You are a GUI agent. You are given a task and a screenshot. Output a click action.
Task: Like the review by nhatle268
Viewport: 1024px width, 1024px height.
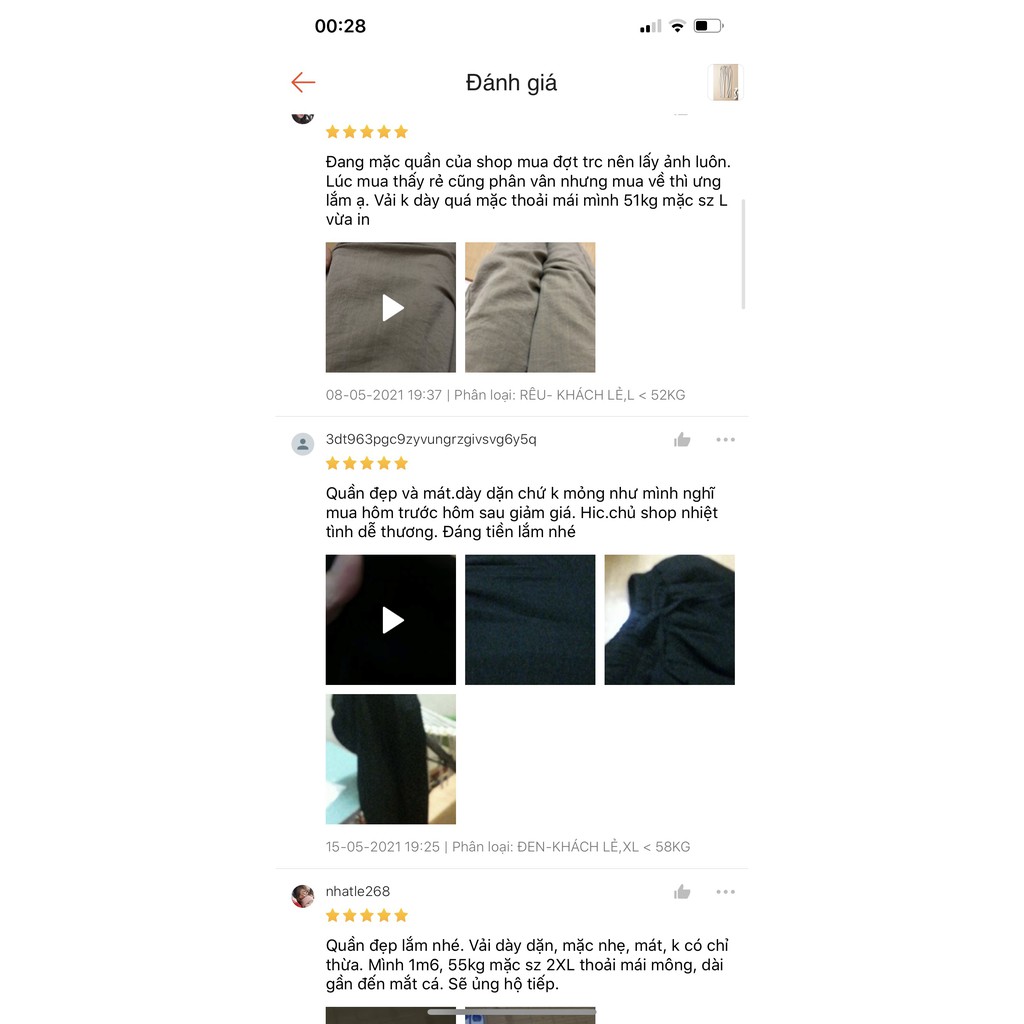(682, 891)
